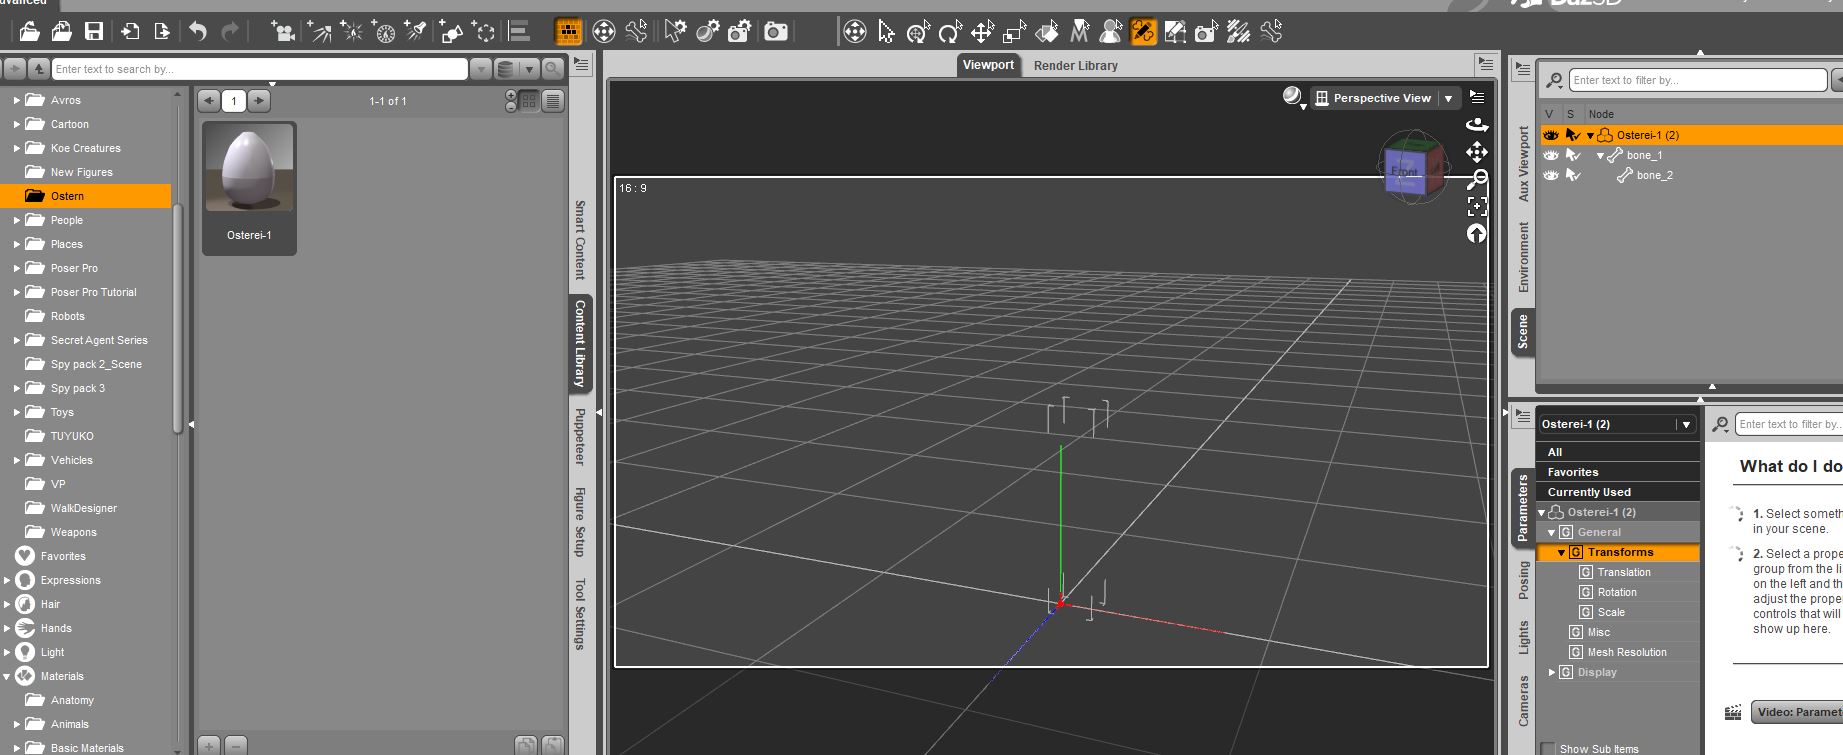
Task: Enable the Show Sub Items checkbox
Action: [1548, 749]
